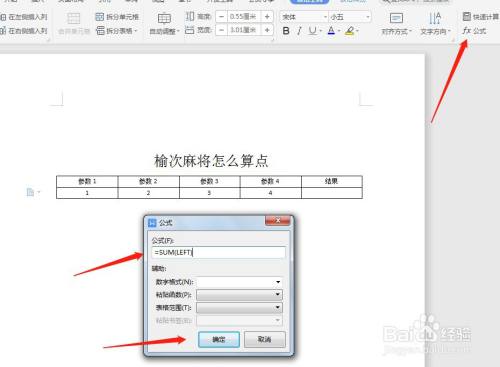Click the empty result cell under 结果
The height and width of the screenshot is (367, 500).
pyautogui.click(x=332, y=193)
